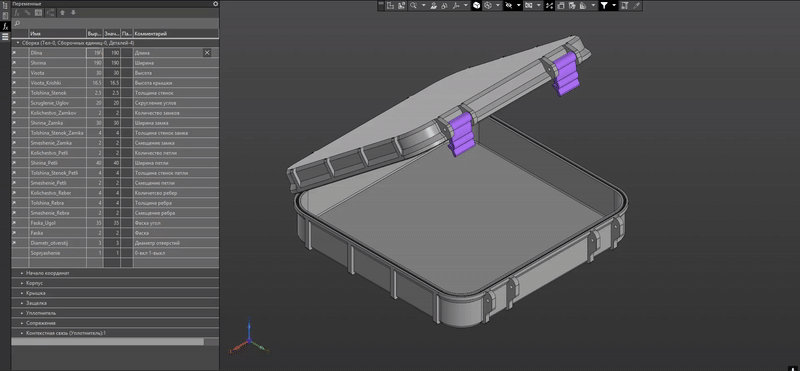Screen dimensions: 800x371
Task: Click the Комментарий column header
Action: [x=176, y=34]
